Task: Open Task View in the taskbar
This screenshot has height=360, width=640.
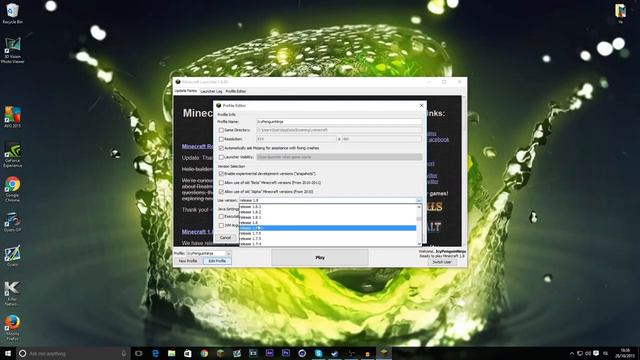Action: (139, 353)
